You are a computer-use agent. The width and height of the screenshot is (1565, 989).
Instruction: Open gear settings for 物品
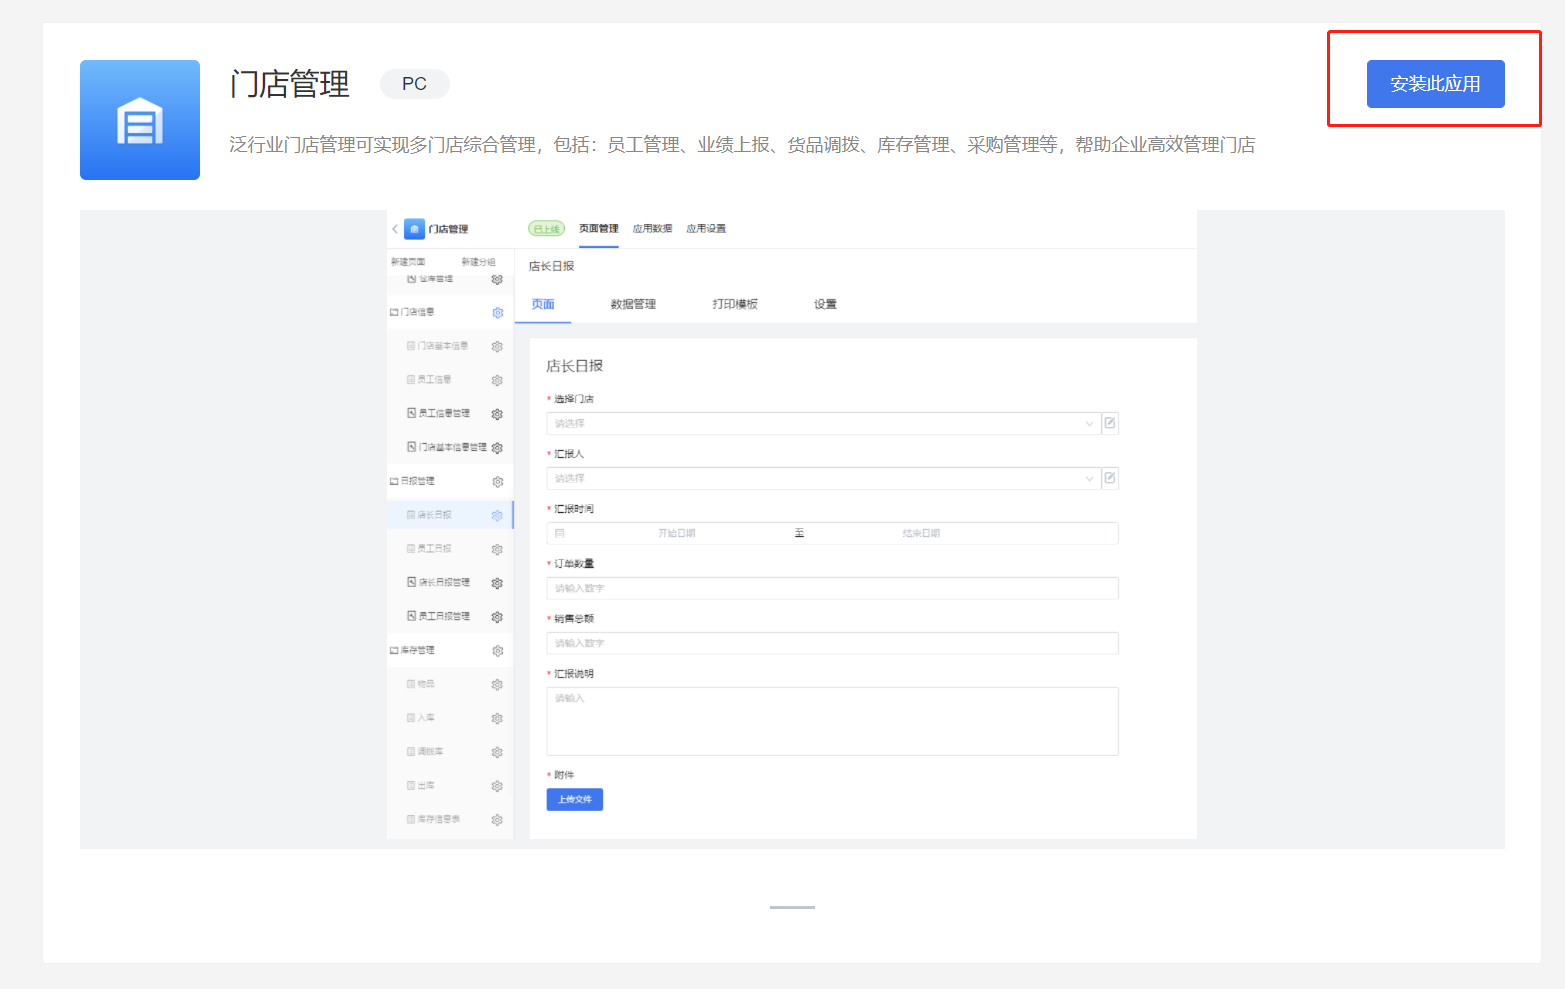(x=497, y=685)
